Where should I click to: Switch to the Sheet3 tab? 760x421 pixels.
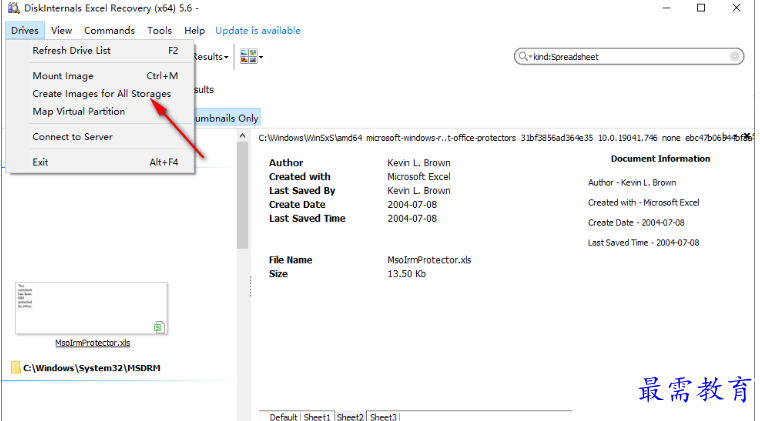tap(383, 417)
